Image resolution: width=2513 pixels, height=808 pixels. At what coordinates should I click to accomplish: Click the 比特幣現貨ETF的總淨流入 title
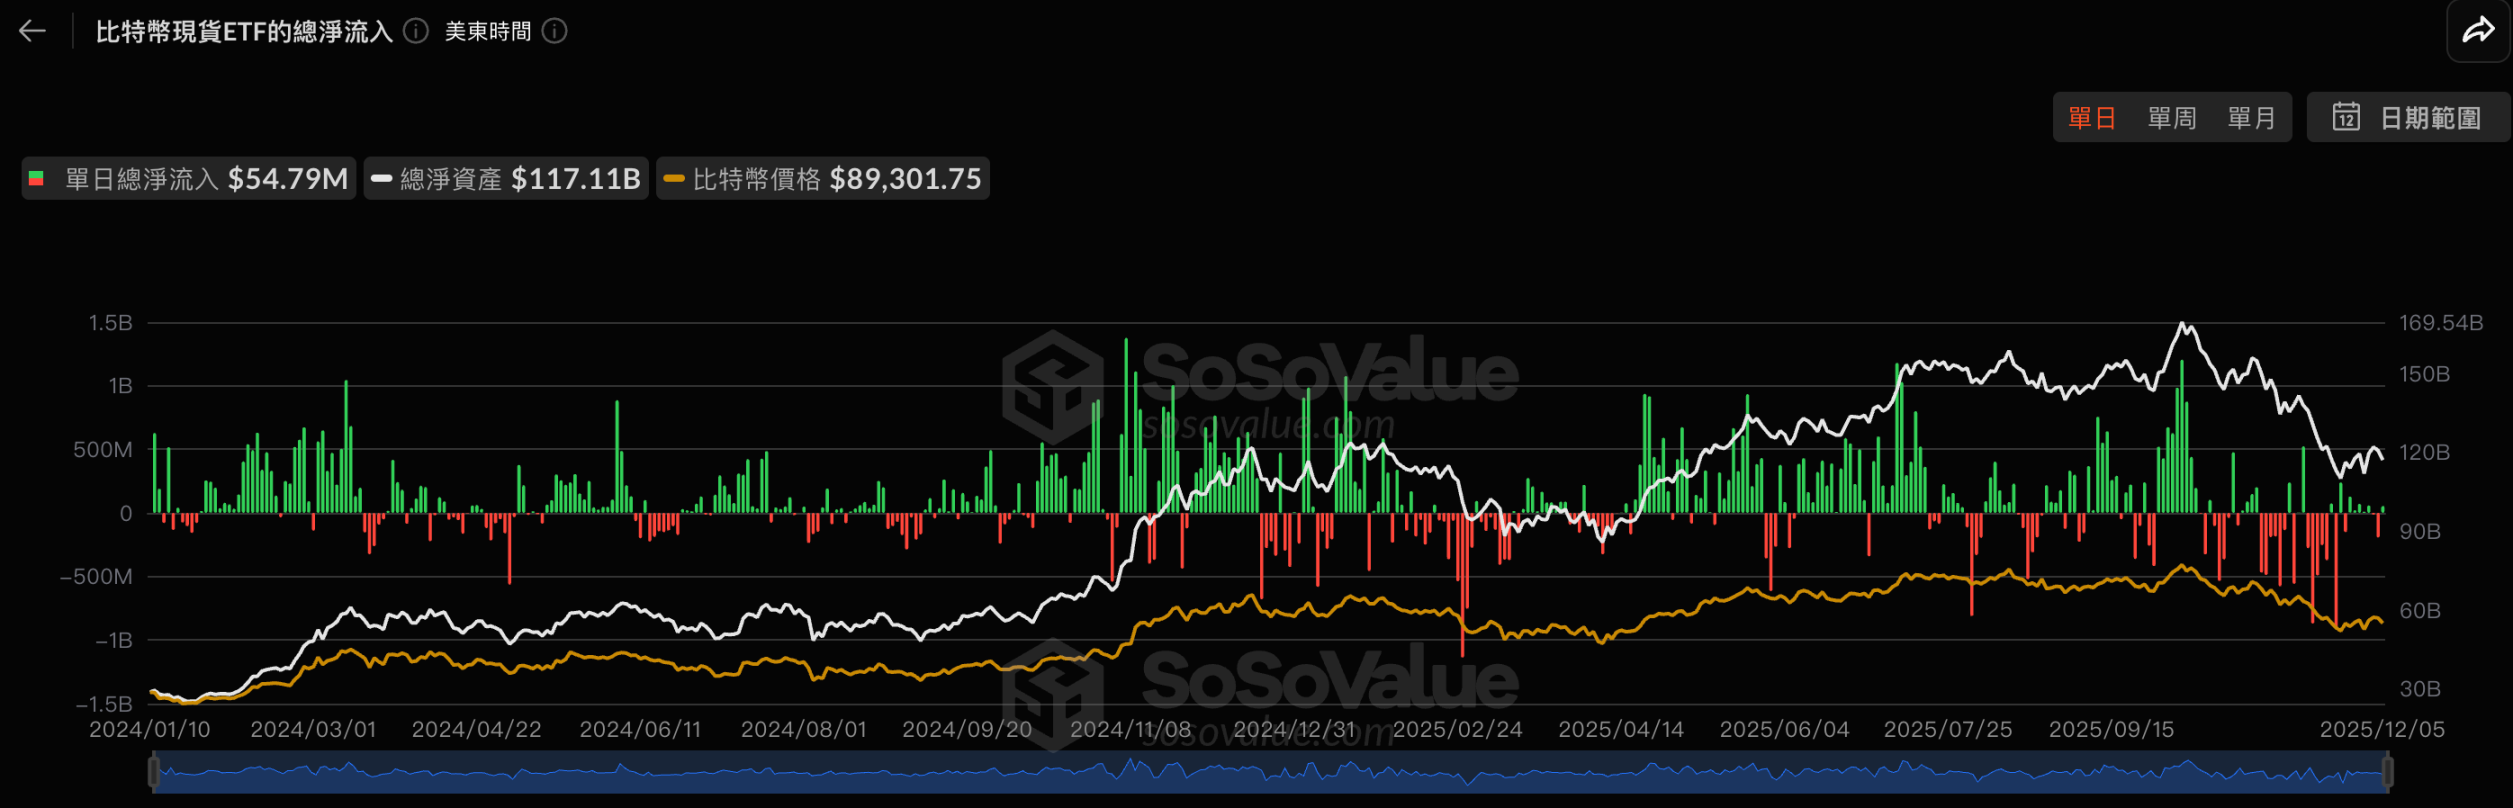click(244, 31)
